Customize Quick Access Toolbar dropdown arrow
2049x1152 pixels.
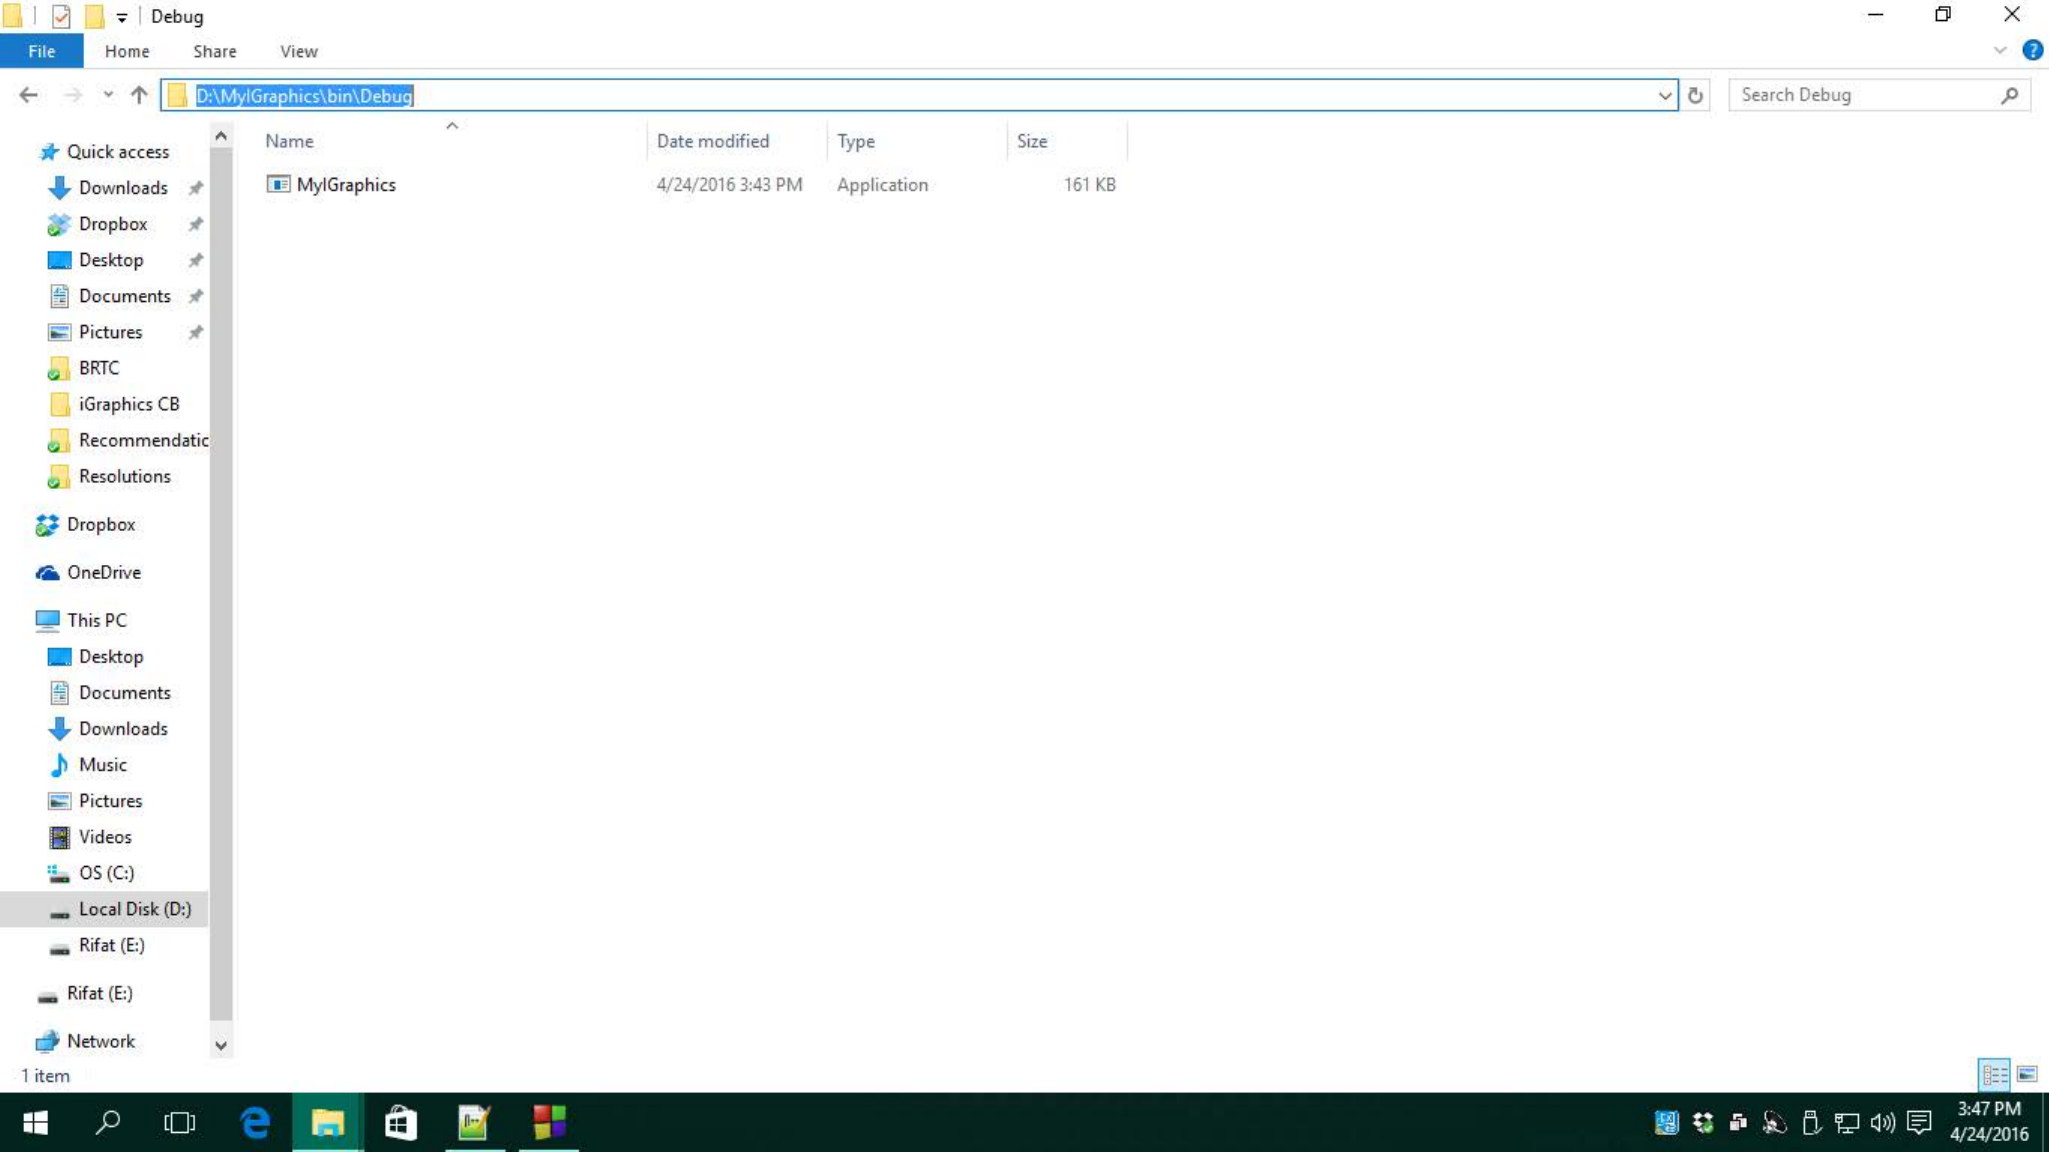[122, 17]
